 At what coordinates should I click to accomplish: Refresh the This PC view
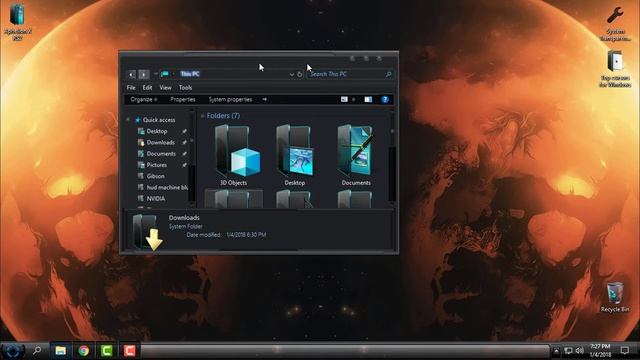coord(300,74)
